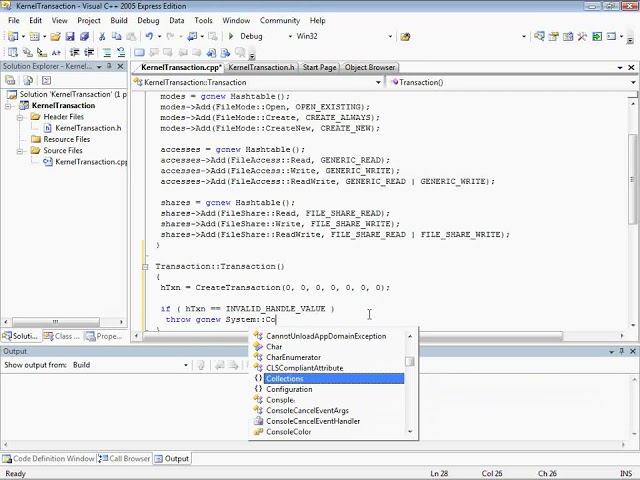The image size is (640, 480).
Task: Click Solution Explorer Properties icon
Action: [x=10, y=80]
